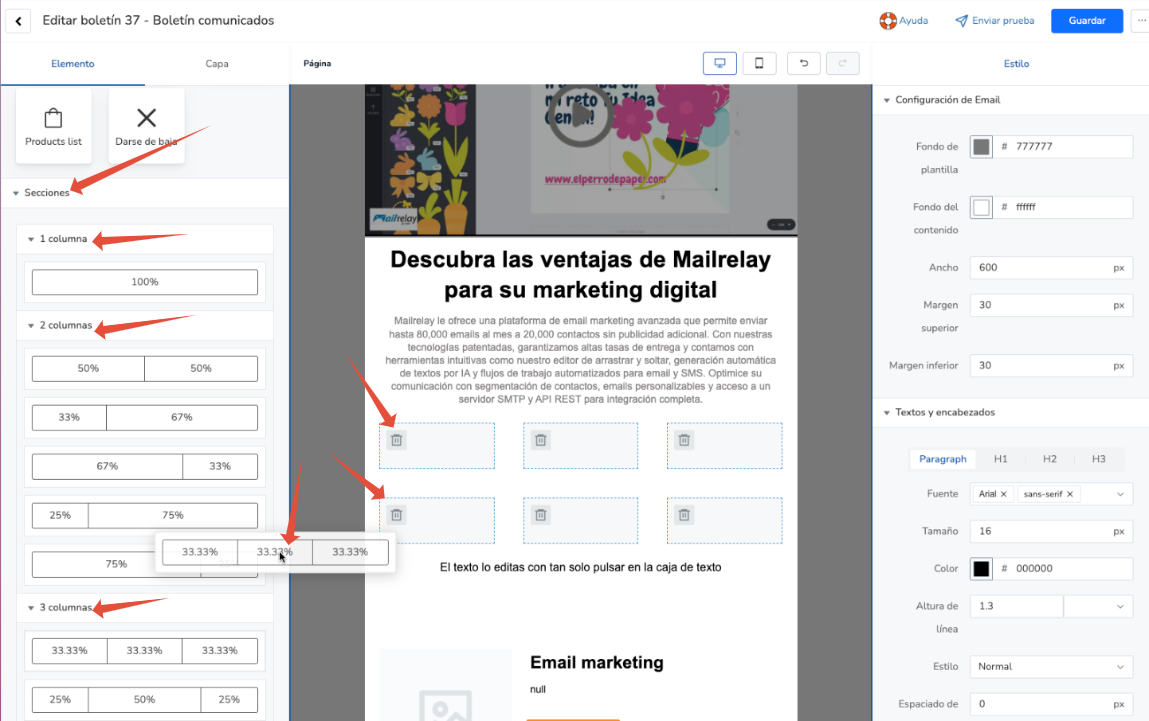Screen dimensions: 1149x721
Task: Play the video thumbnail in the email
Action: tap(580, 115)
